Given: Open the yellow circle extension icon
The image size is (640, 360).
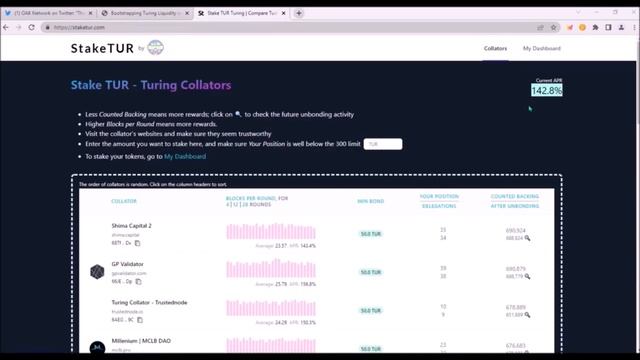Looking at the screenshot, I should (x=582, y=27).
